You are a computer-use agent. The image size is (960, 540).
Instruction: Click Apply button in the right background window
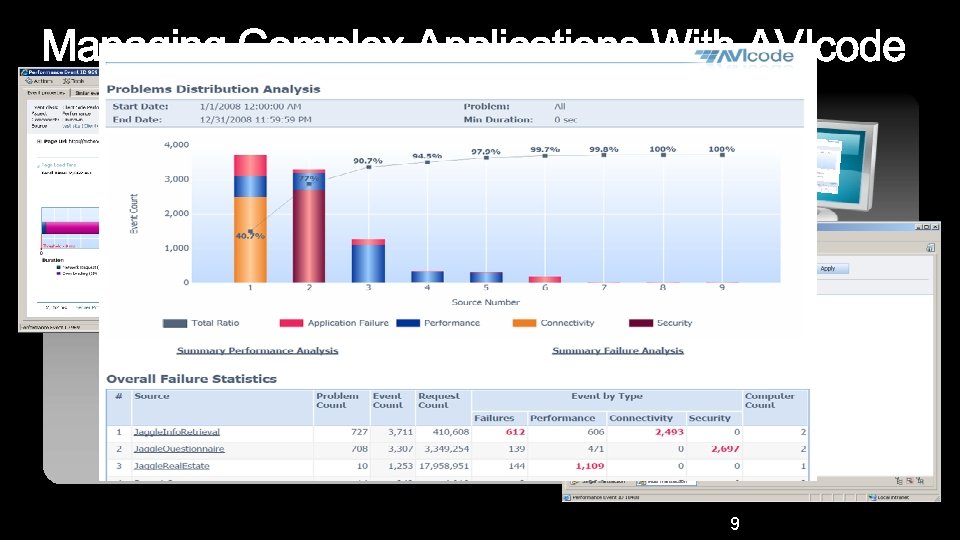[x=833, y=268]
